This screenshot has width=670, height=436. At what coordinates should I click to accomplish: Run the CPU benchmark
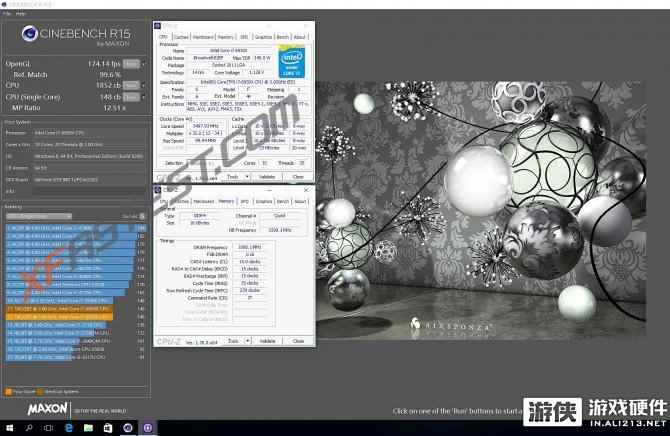(x=131, y=85)
